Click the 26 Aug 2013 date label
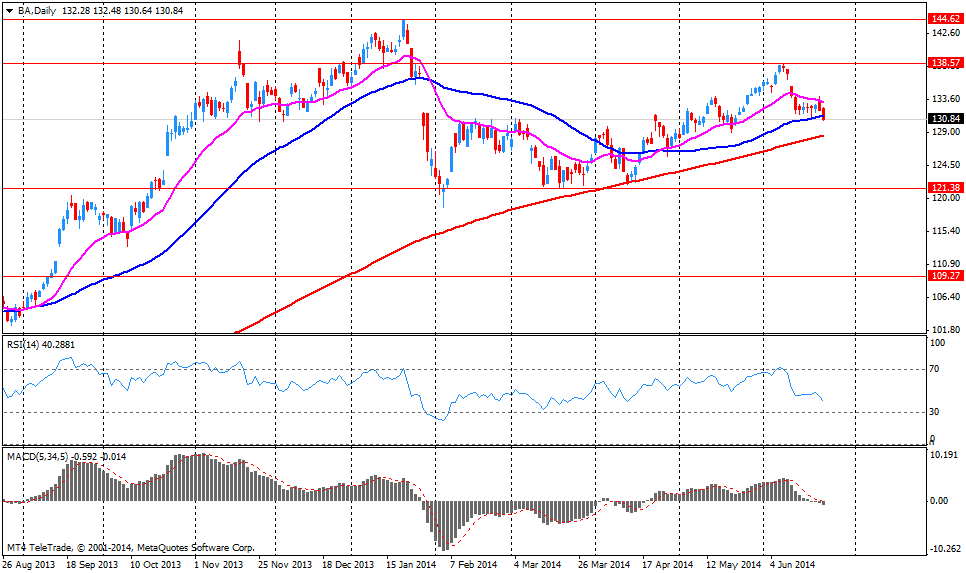Image resolution: width=966 pixels, height=573 pixels. pos(26,565)
